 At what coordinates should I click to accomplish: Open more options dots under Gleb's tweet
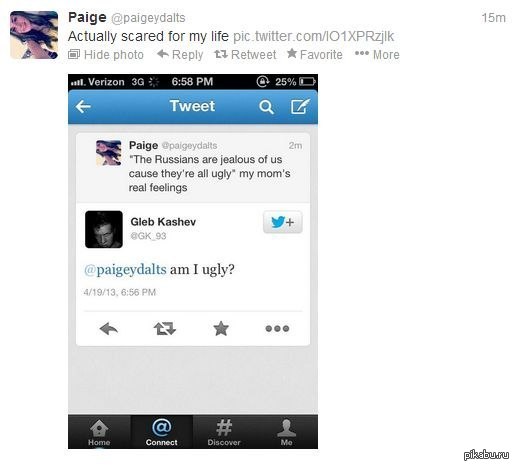pyautogui.click(x=277, y=329)
